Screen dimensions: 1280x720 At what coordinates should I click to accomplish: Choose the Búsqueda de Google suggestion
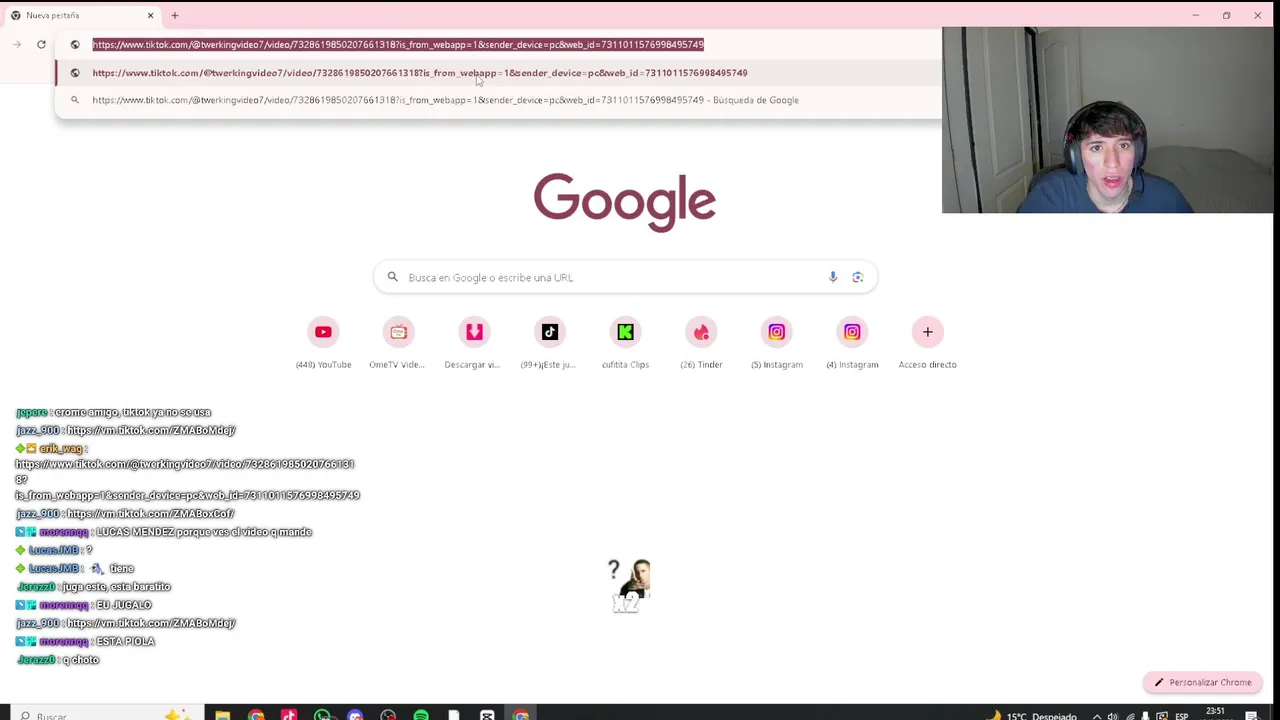pos(498,100)
